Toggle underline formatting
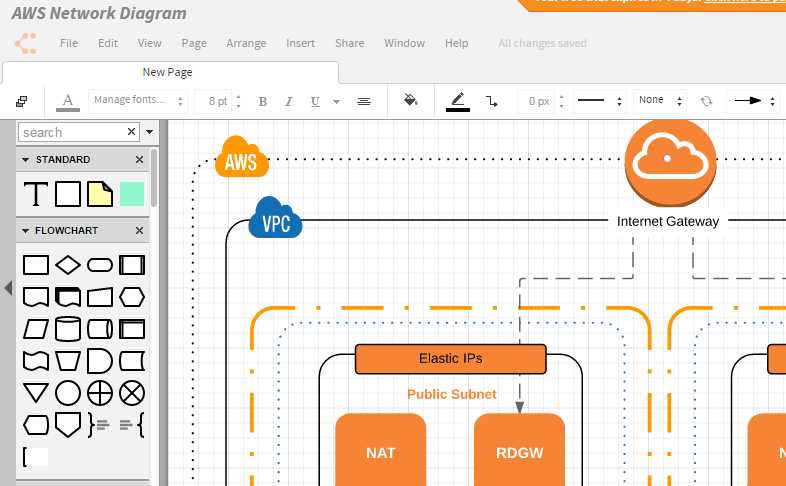 click(x=315, y=102)
